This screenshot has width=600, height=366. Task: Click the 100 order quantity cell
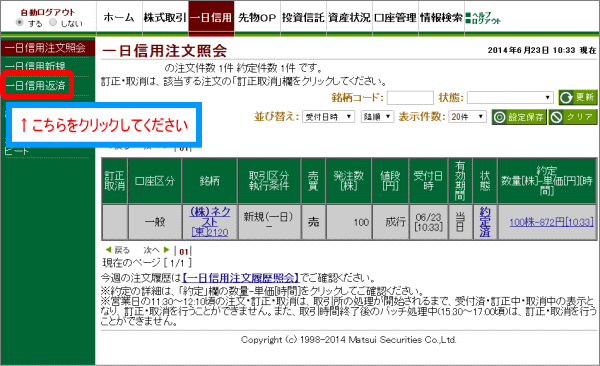(349, 222)
